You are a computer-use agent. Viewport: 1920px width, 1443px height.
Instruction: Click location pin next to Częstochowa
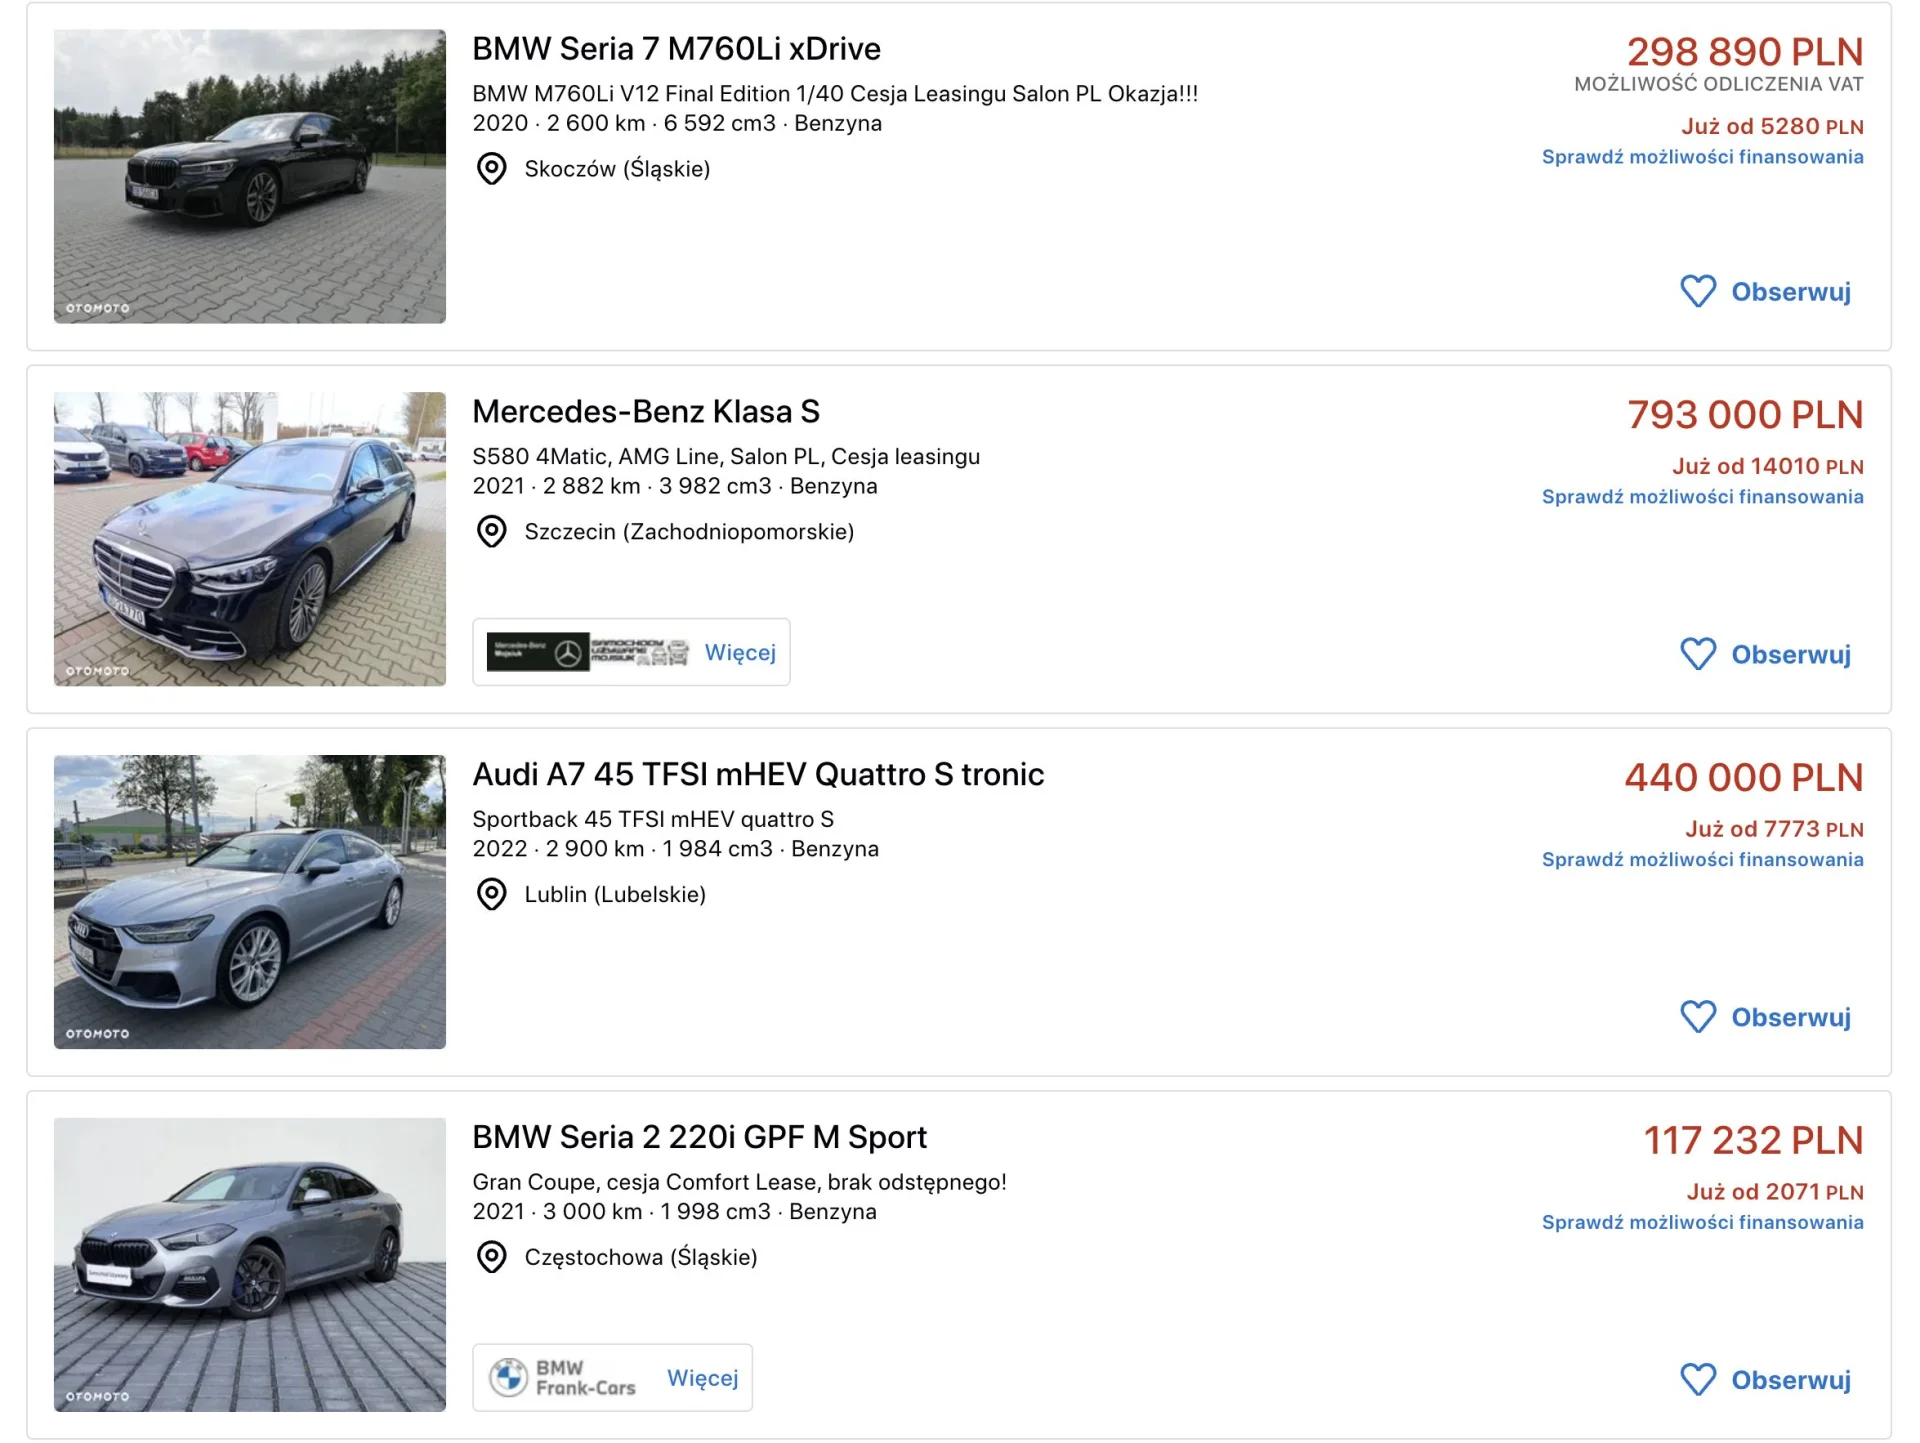tap(491, 1257)
